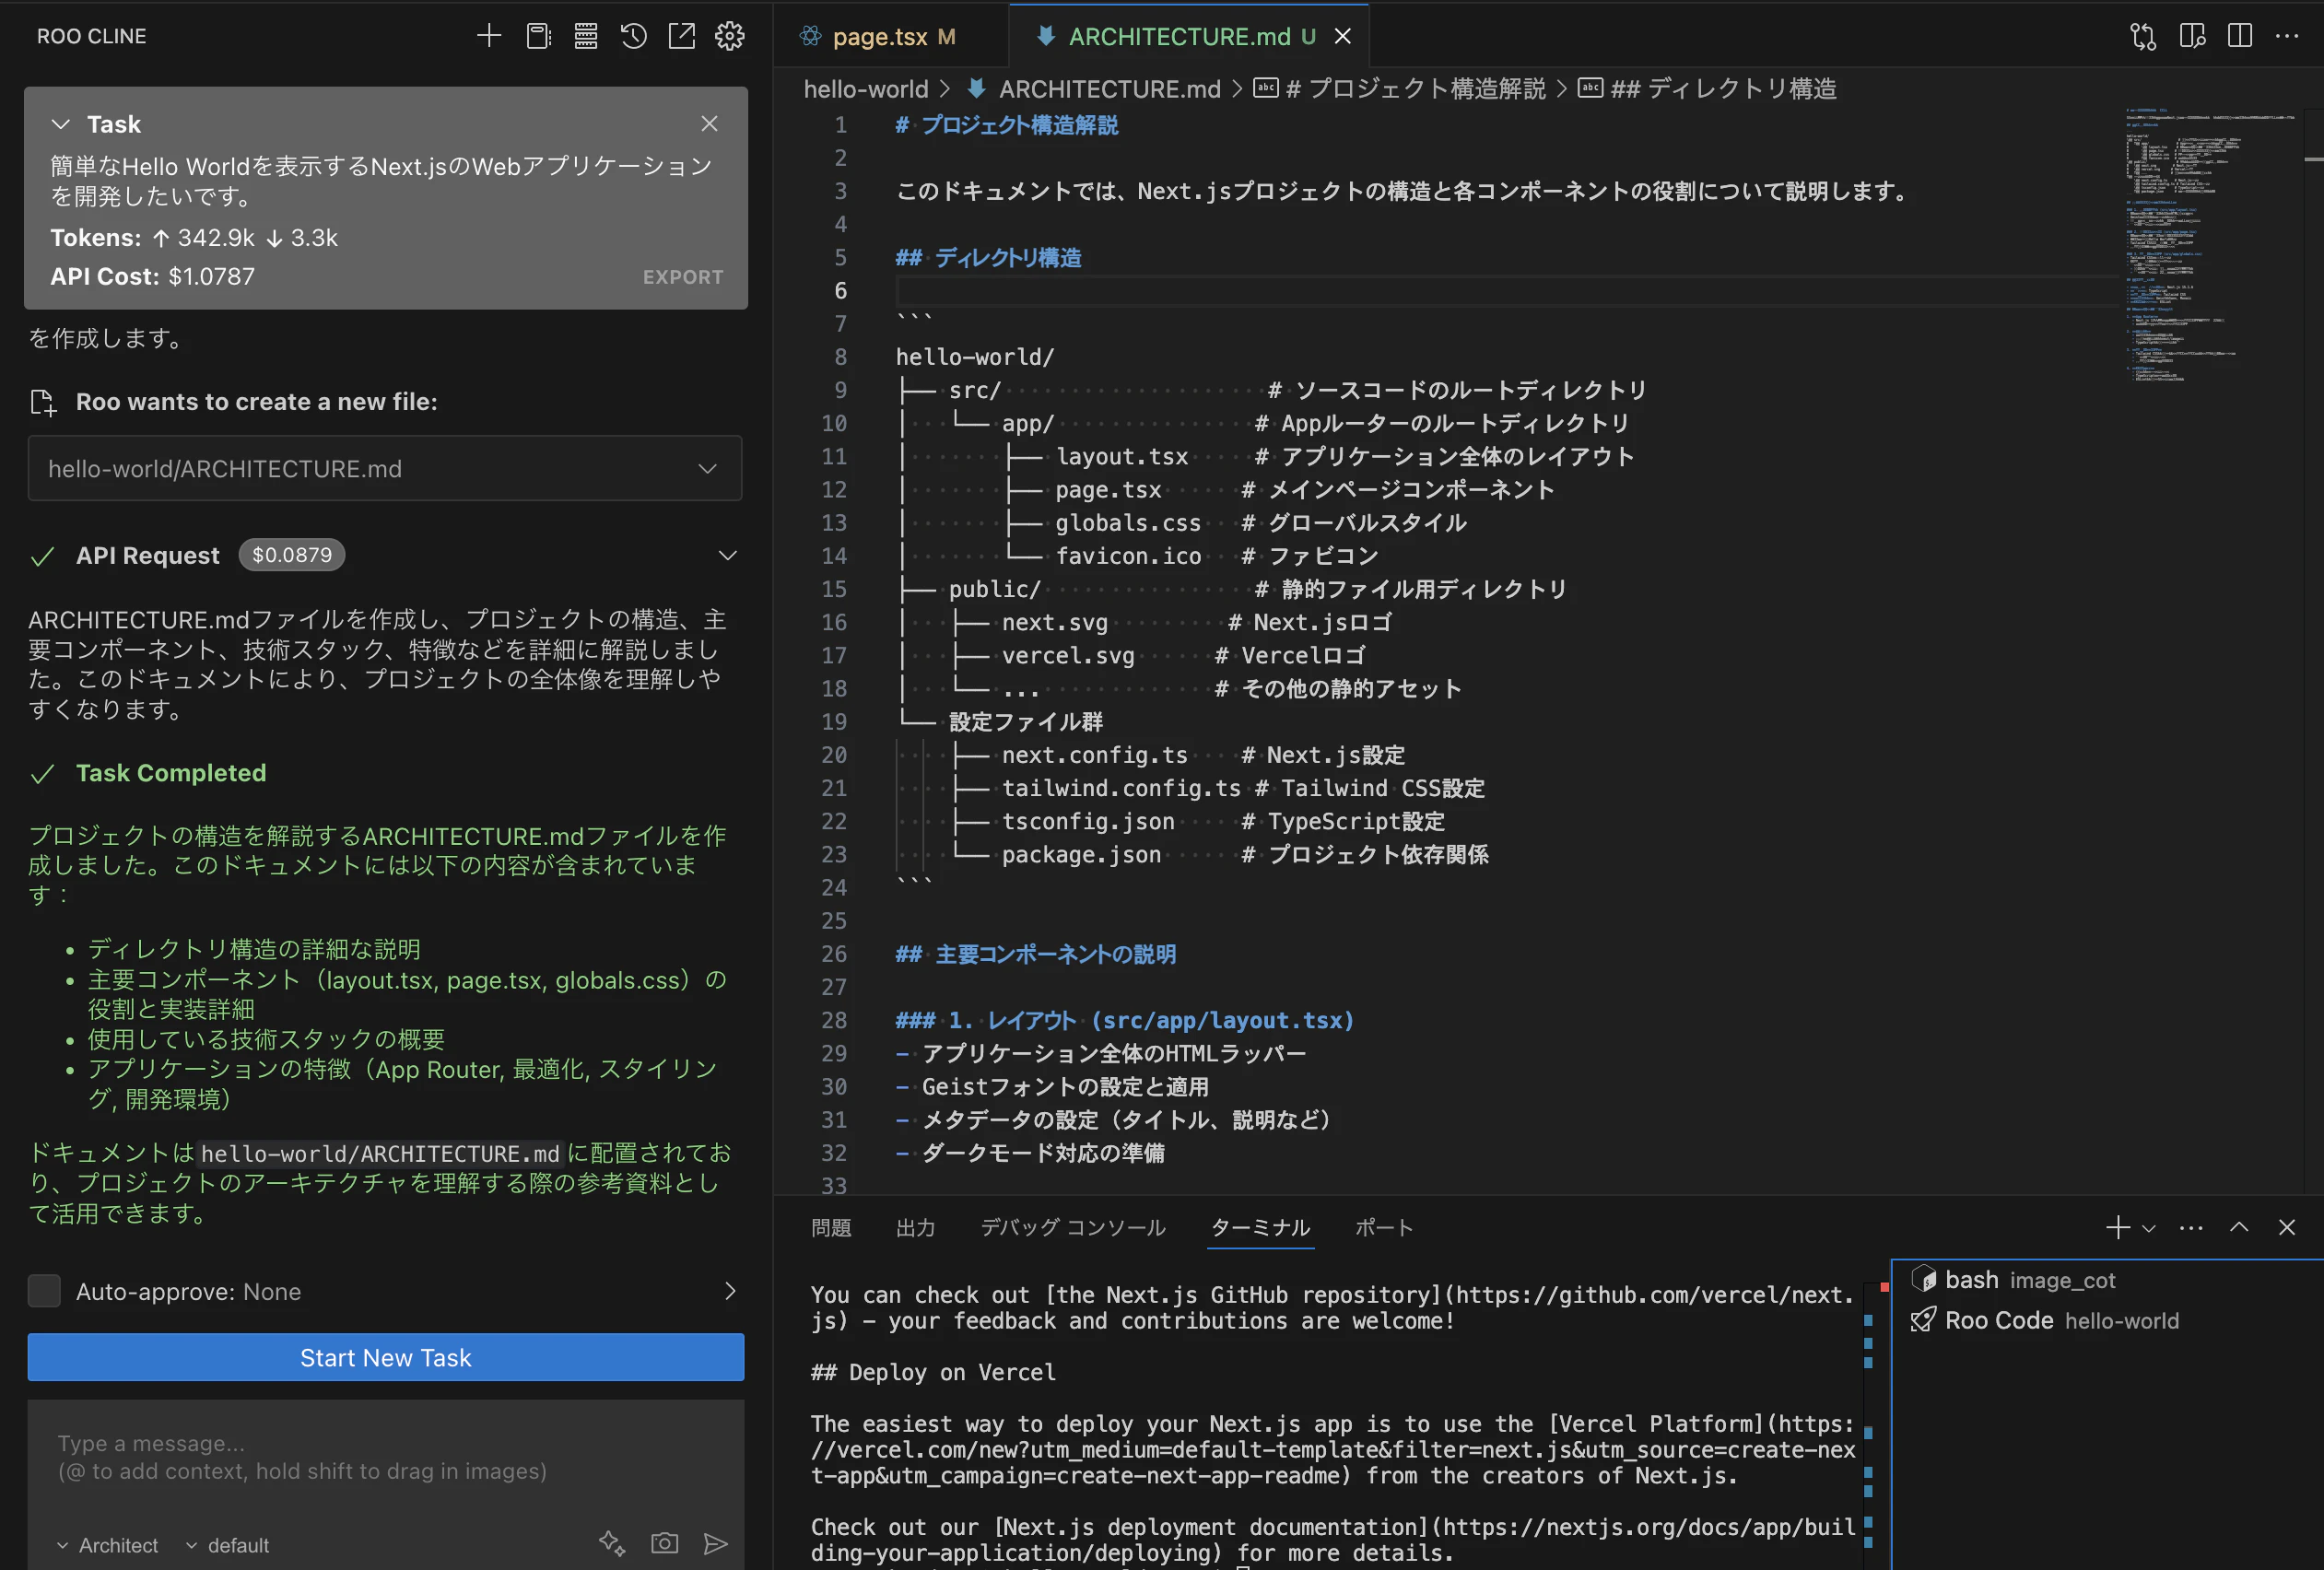Open terminal panel more actions ellipsis
Screen dimensions: 2324x1570
pos(2191,1227)
